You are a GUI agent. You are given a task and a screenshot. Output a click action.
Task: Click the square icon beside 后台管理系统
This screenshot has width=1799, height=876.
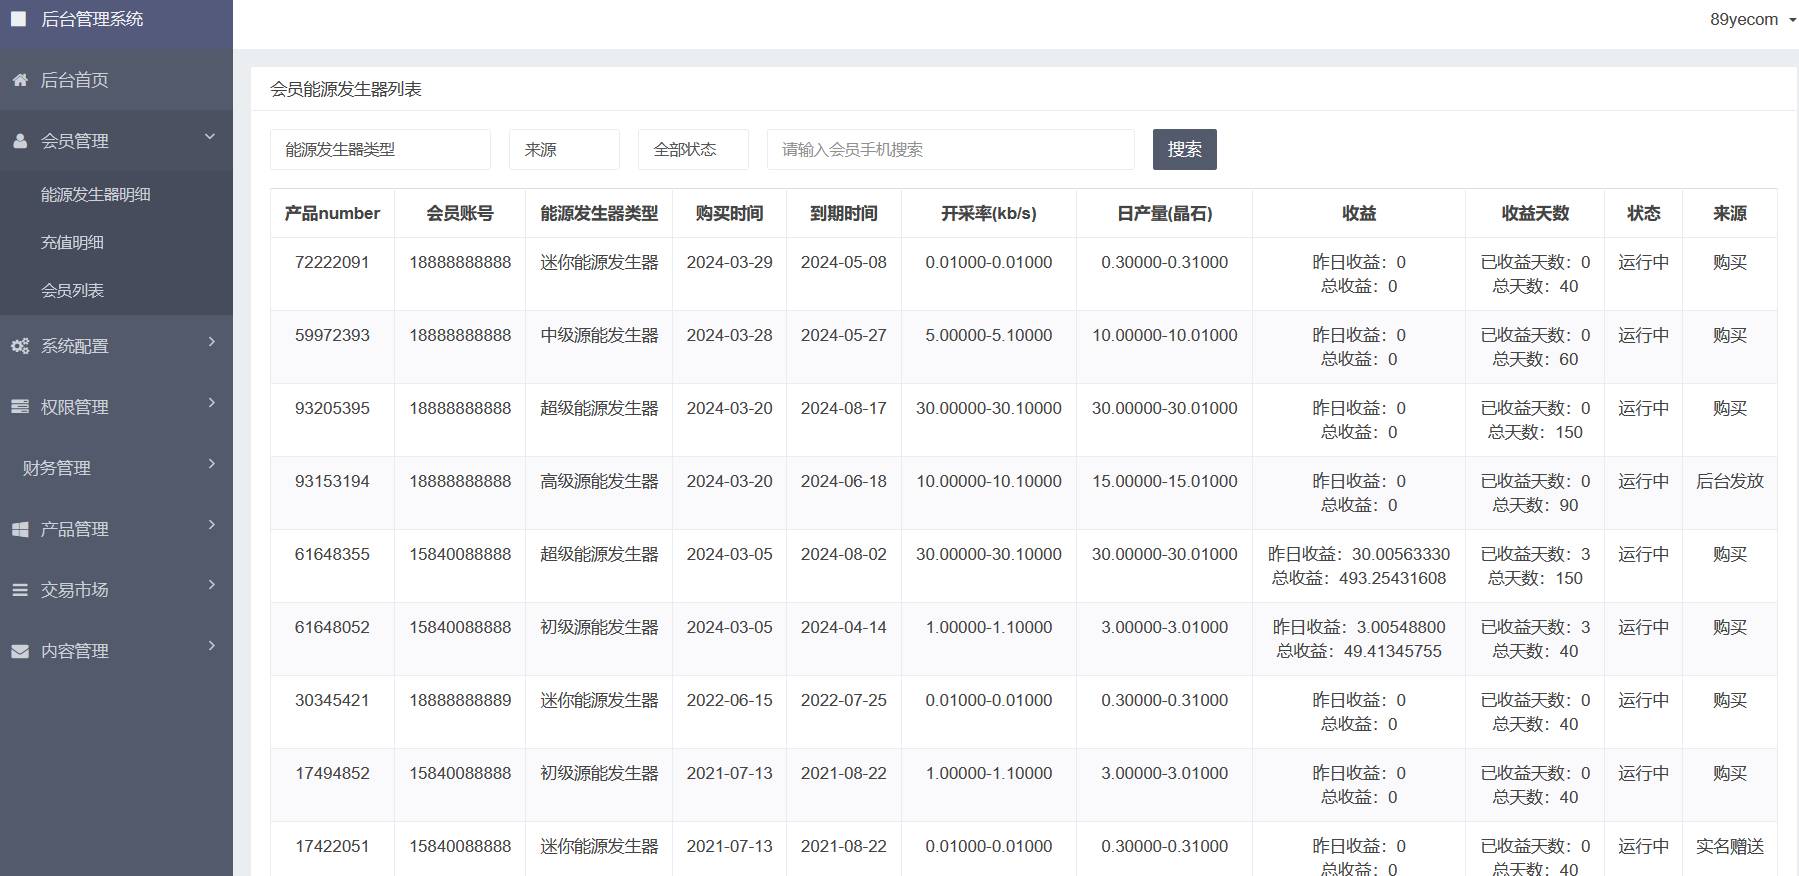(x=18, y=19)
